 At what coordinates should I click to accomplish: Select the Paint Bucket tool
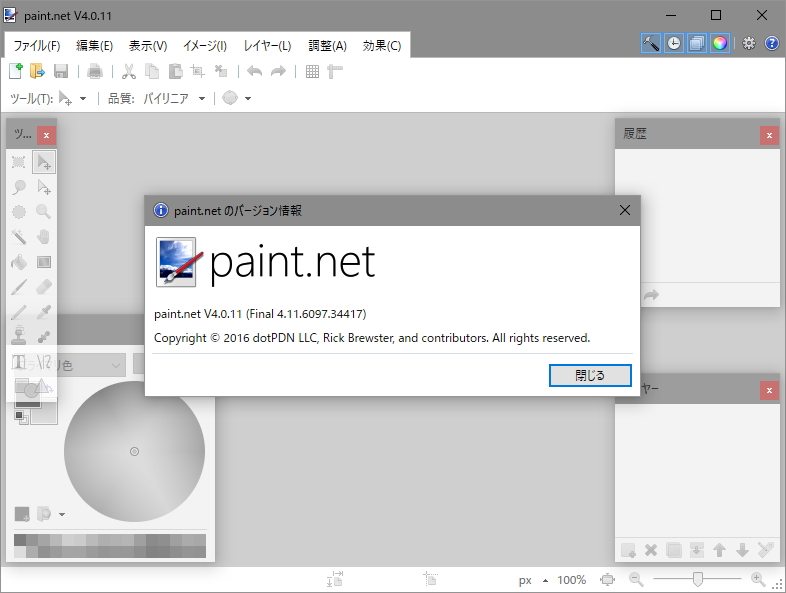[x=19, y=262]
